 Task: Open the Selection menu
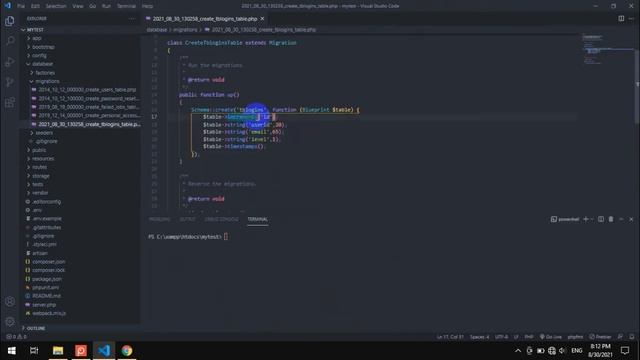coord(56,6)
